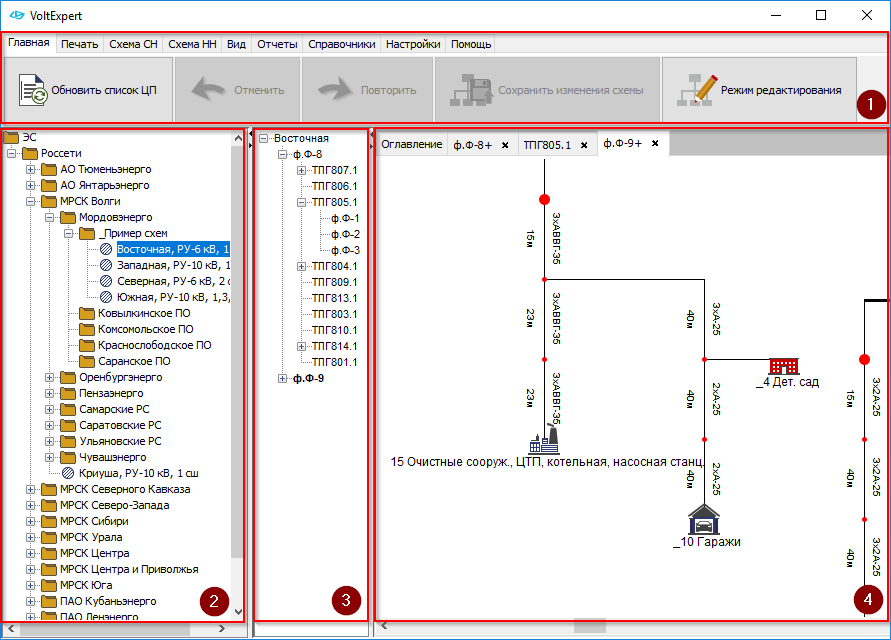Expand the ТПГ807.1 node

click(x=301, y=171)
